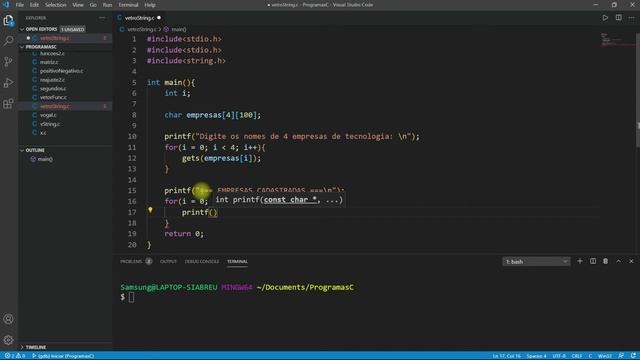Open the File menu
The width and height of the screenshot is (640, 360).
coord(20,5)
